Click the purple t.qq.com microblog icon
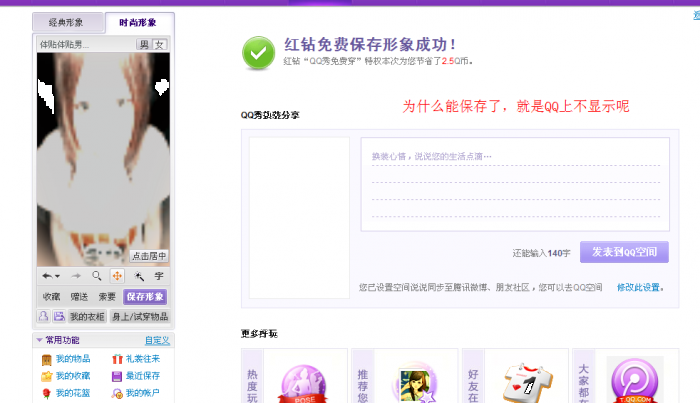 pos(634,381)
